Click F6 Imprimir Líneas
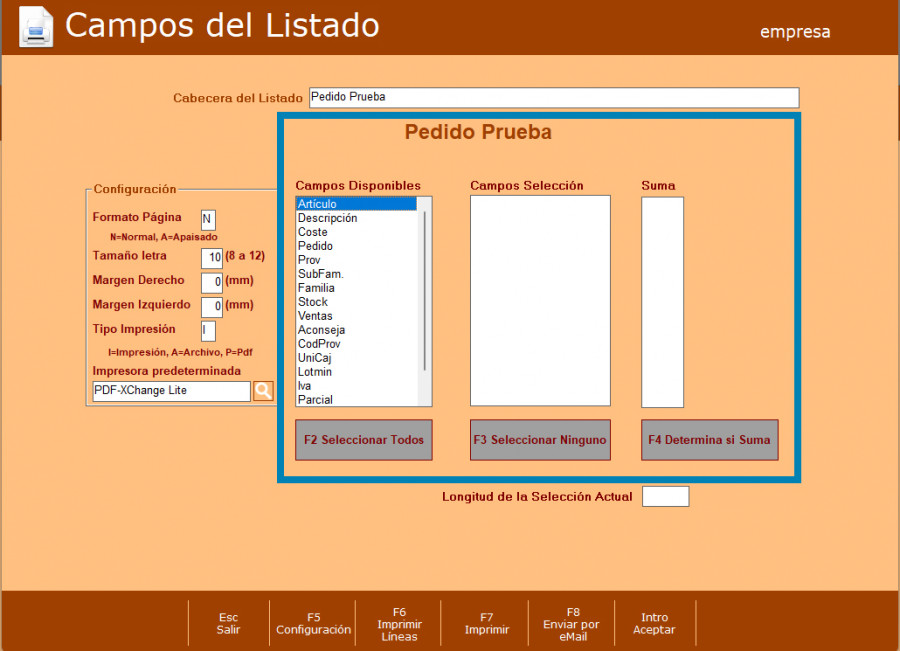Screen dimensions: 900x651 tap(399, 624)
